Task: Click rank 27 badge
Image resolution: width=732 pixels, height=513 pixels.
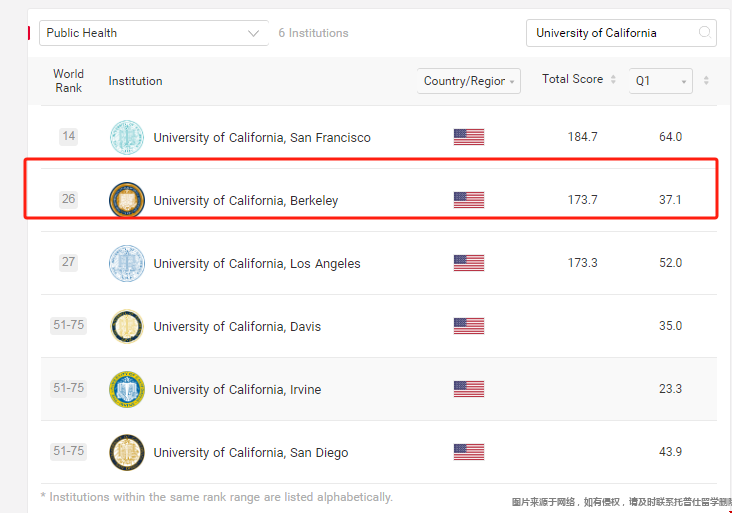Action: (x=69, y=262)
